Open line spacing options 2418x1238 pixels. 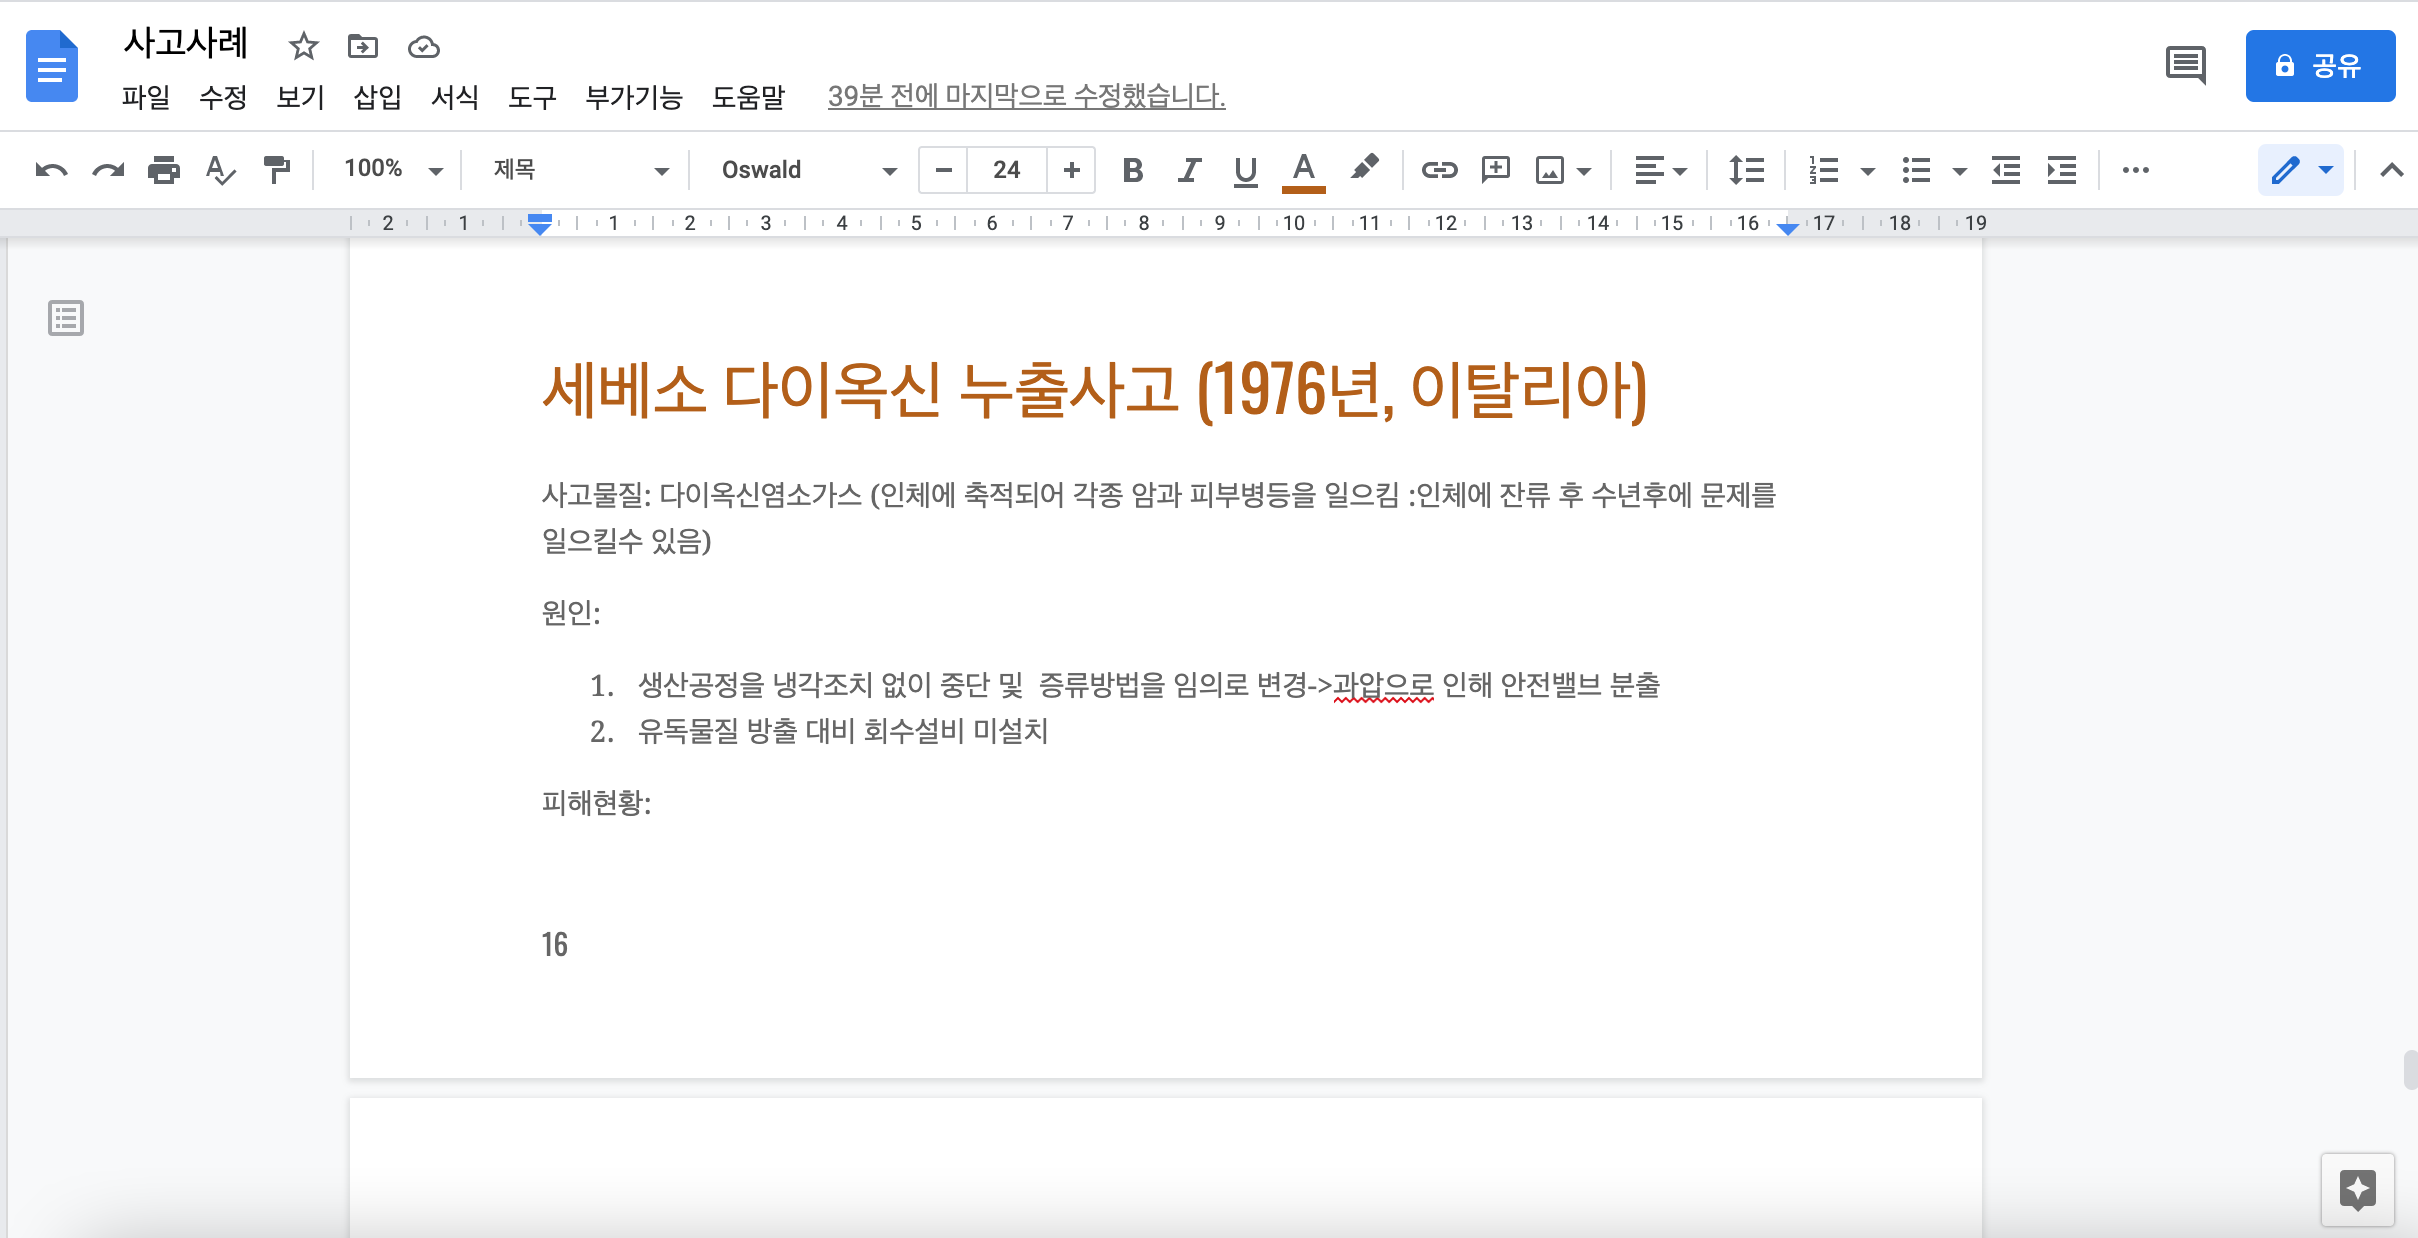pyautogui.click(x=1746, y=170)
